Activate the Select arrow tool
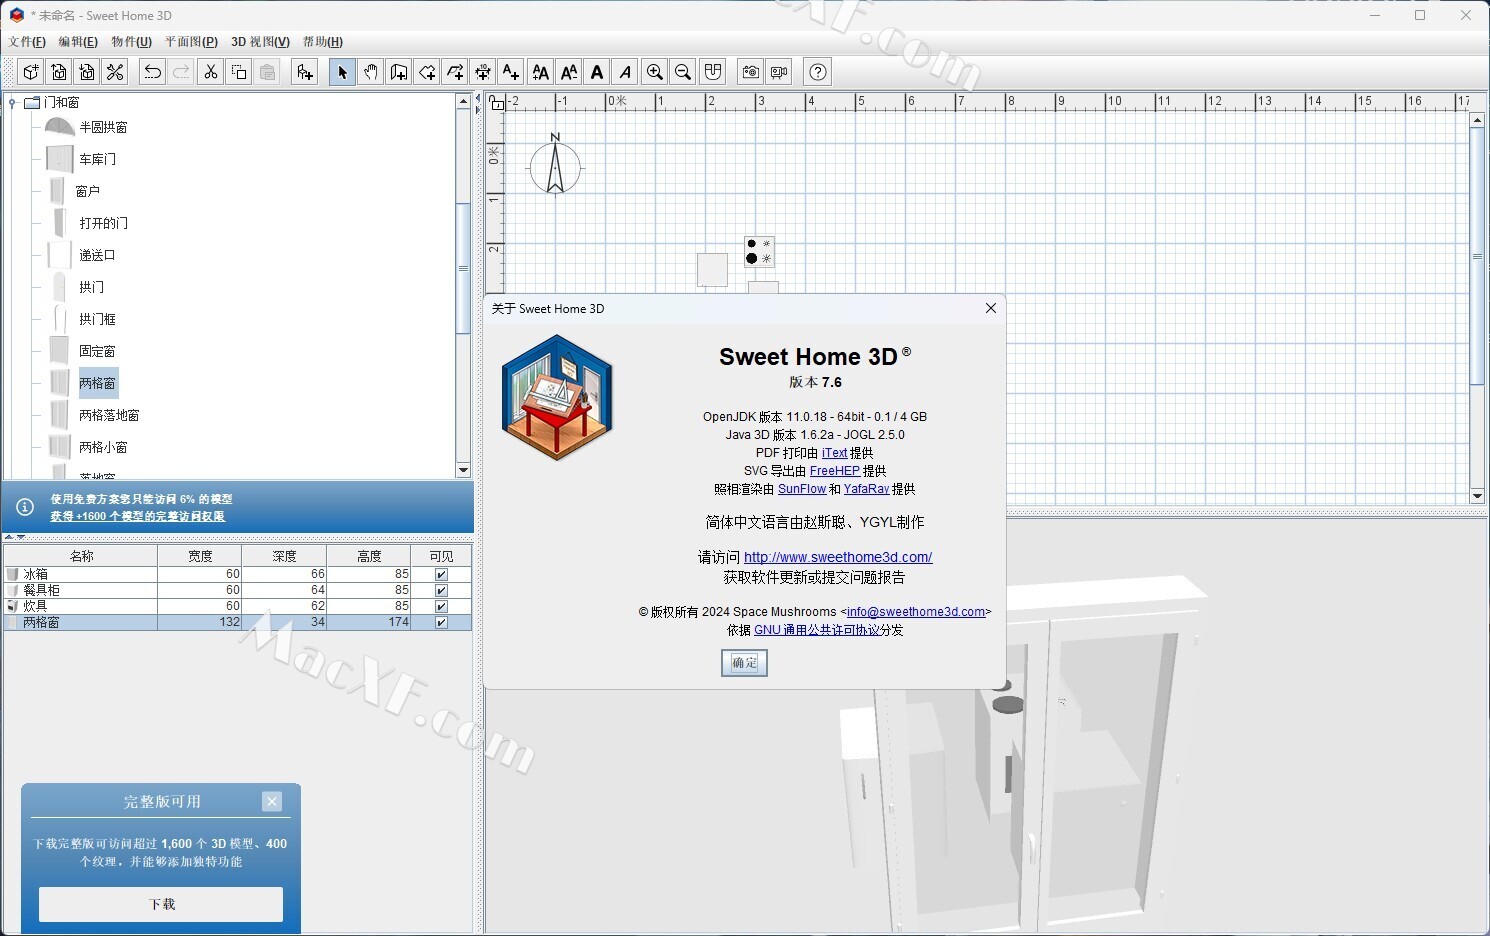 pos(342,72)
